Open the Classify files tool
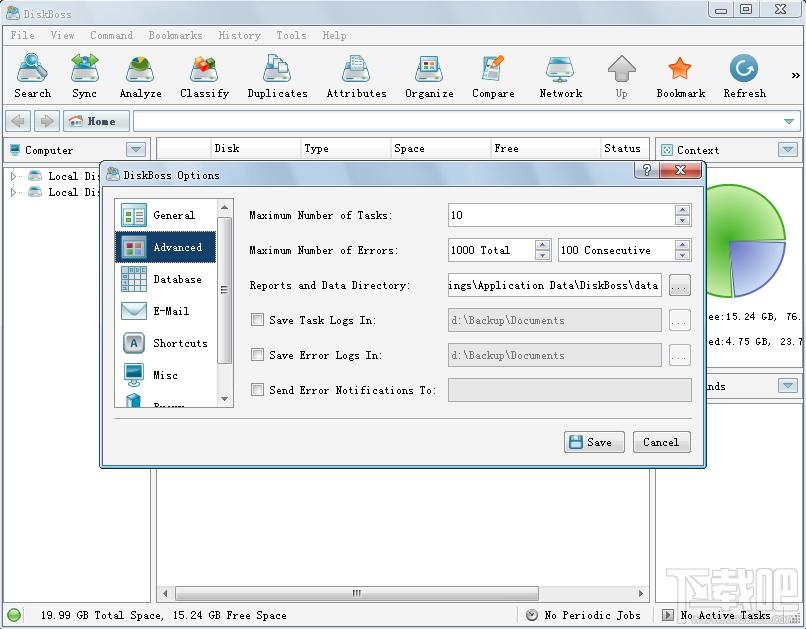Screen dimensions: 806x629 (x=204, y=76)
